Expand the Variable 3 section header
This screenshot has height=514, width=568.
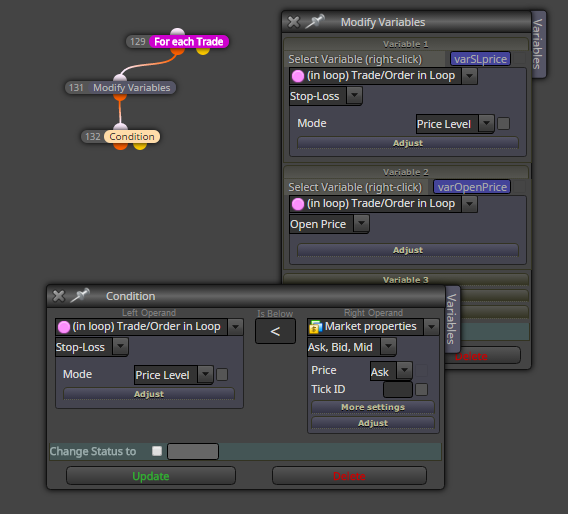[405, 280]
